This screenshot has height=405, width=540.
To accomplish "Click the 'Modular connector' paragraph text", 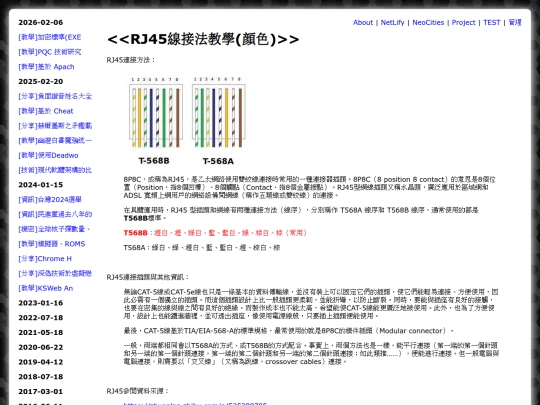I will coord(289,331).
